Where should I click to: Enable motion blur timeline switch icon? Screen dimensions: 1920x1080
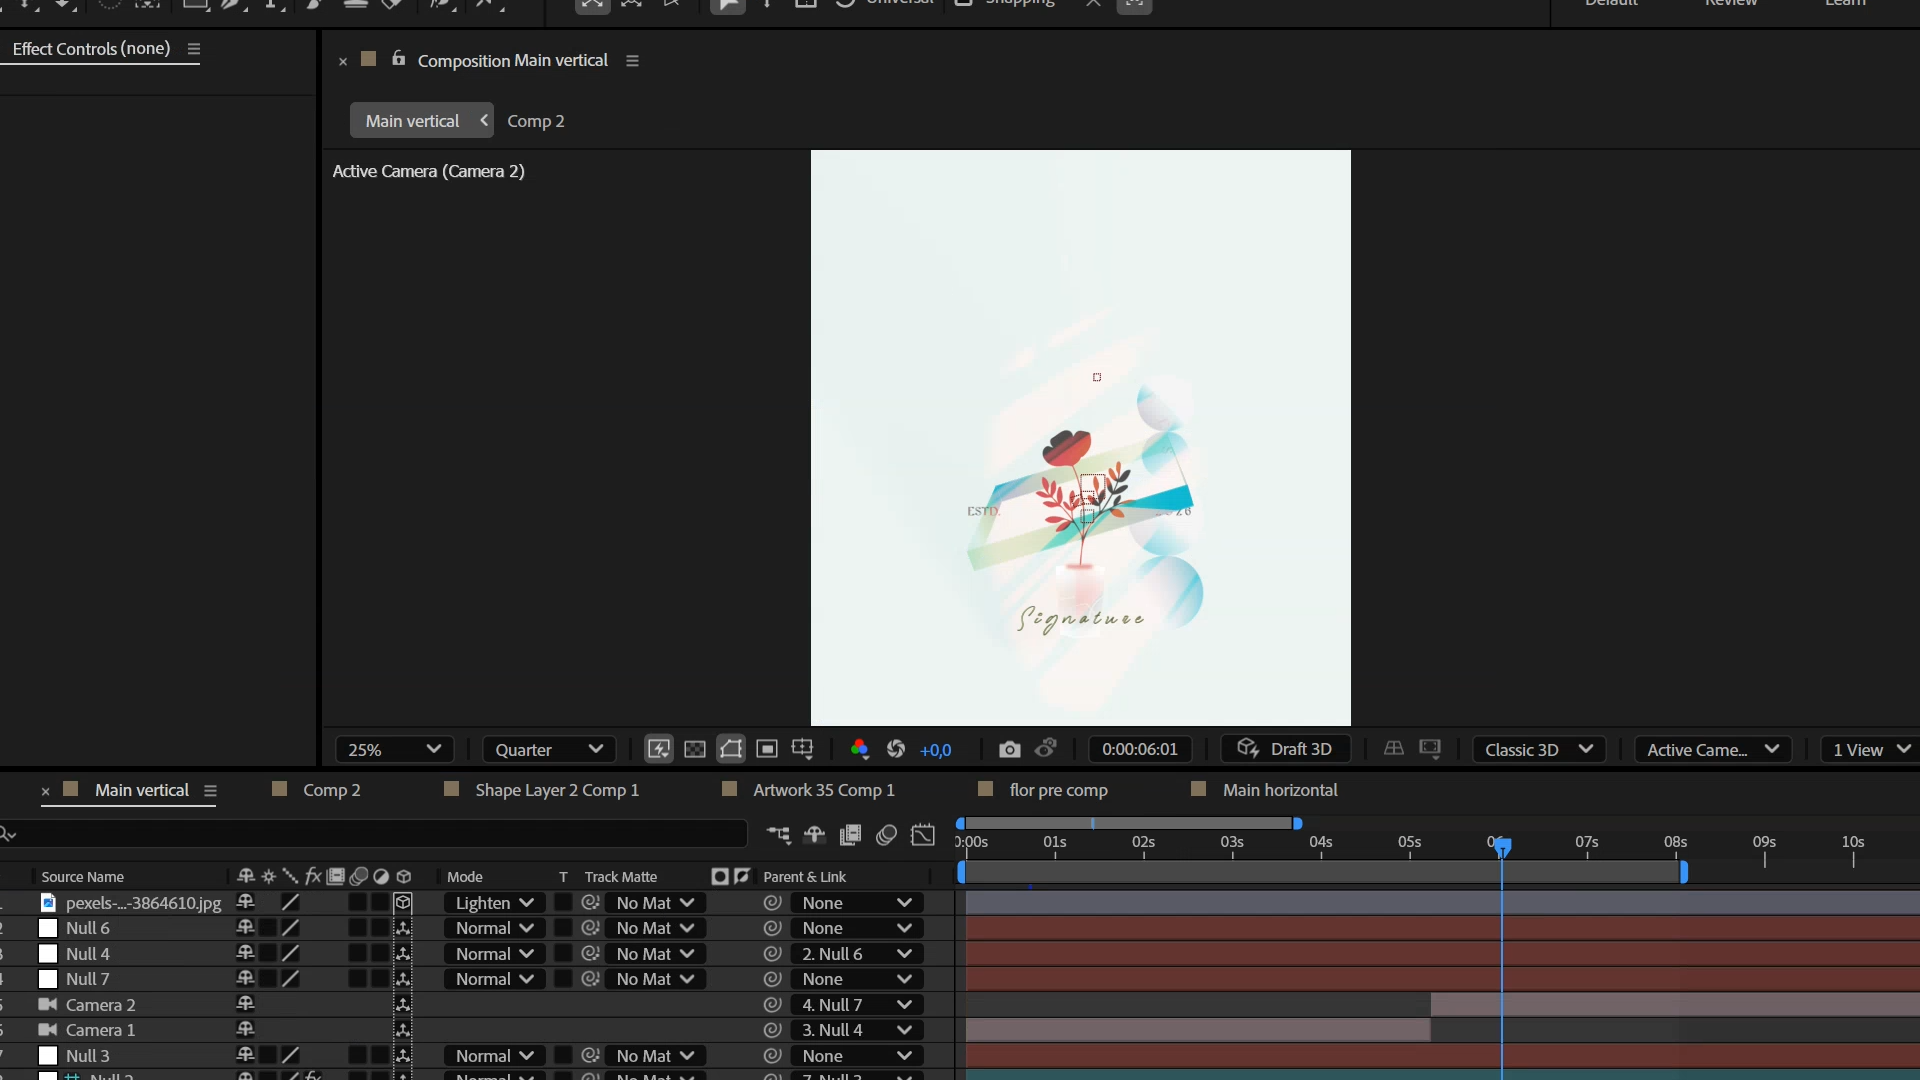(886, 835)
